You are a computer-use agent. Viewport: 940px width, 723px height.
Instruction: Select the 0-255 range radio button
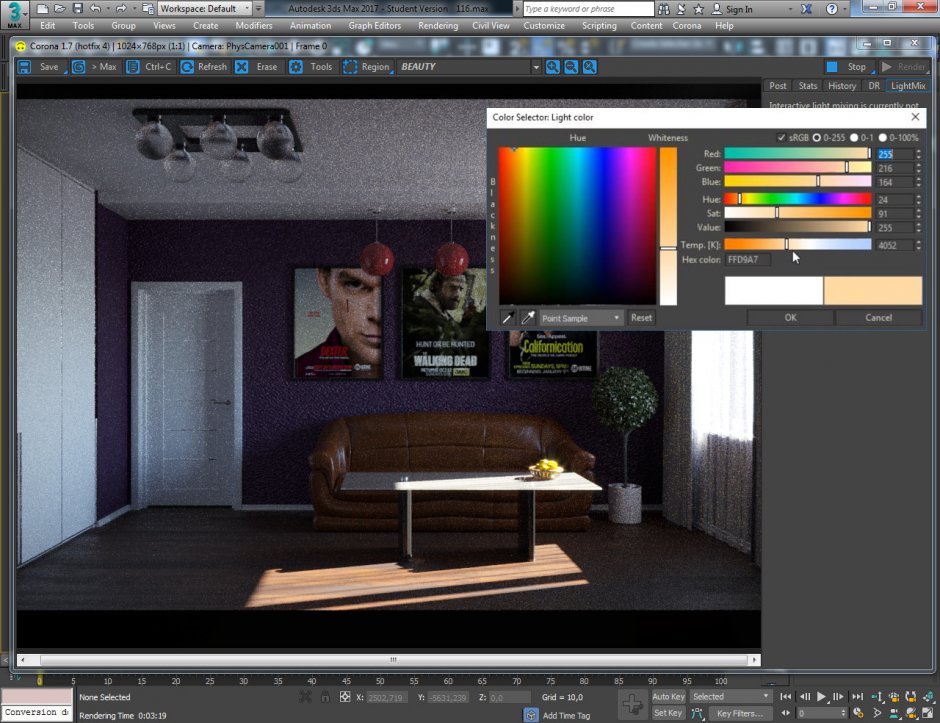point(817,138)
